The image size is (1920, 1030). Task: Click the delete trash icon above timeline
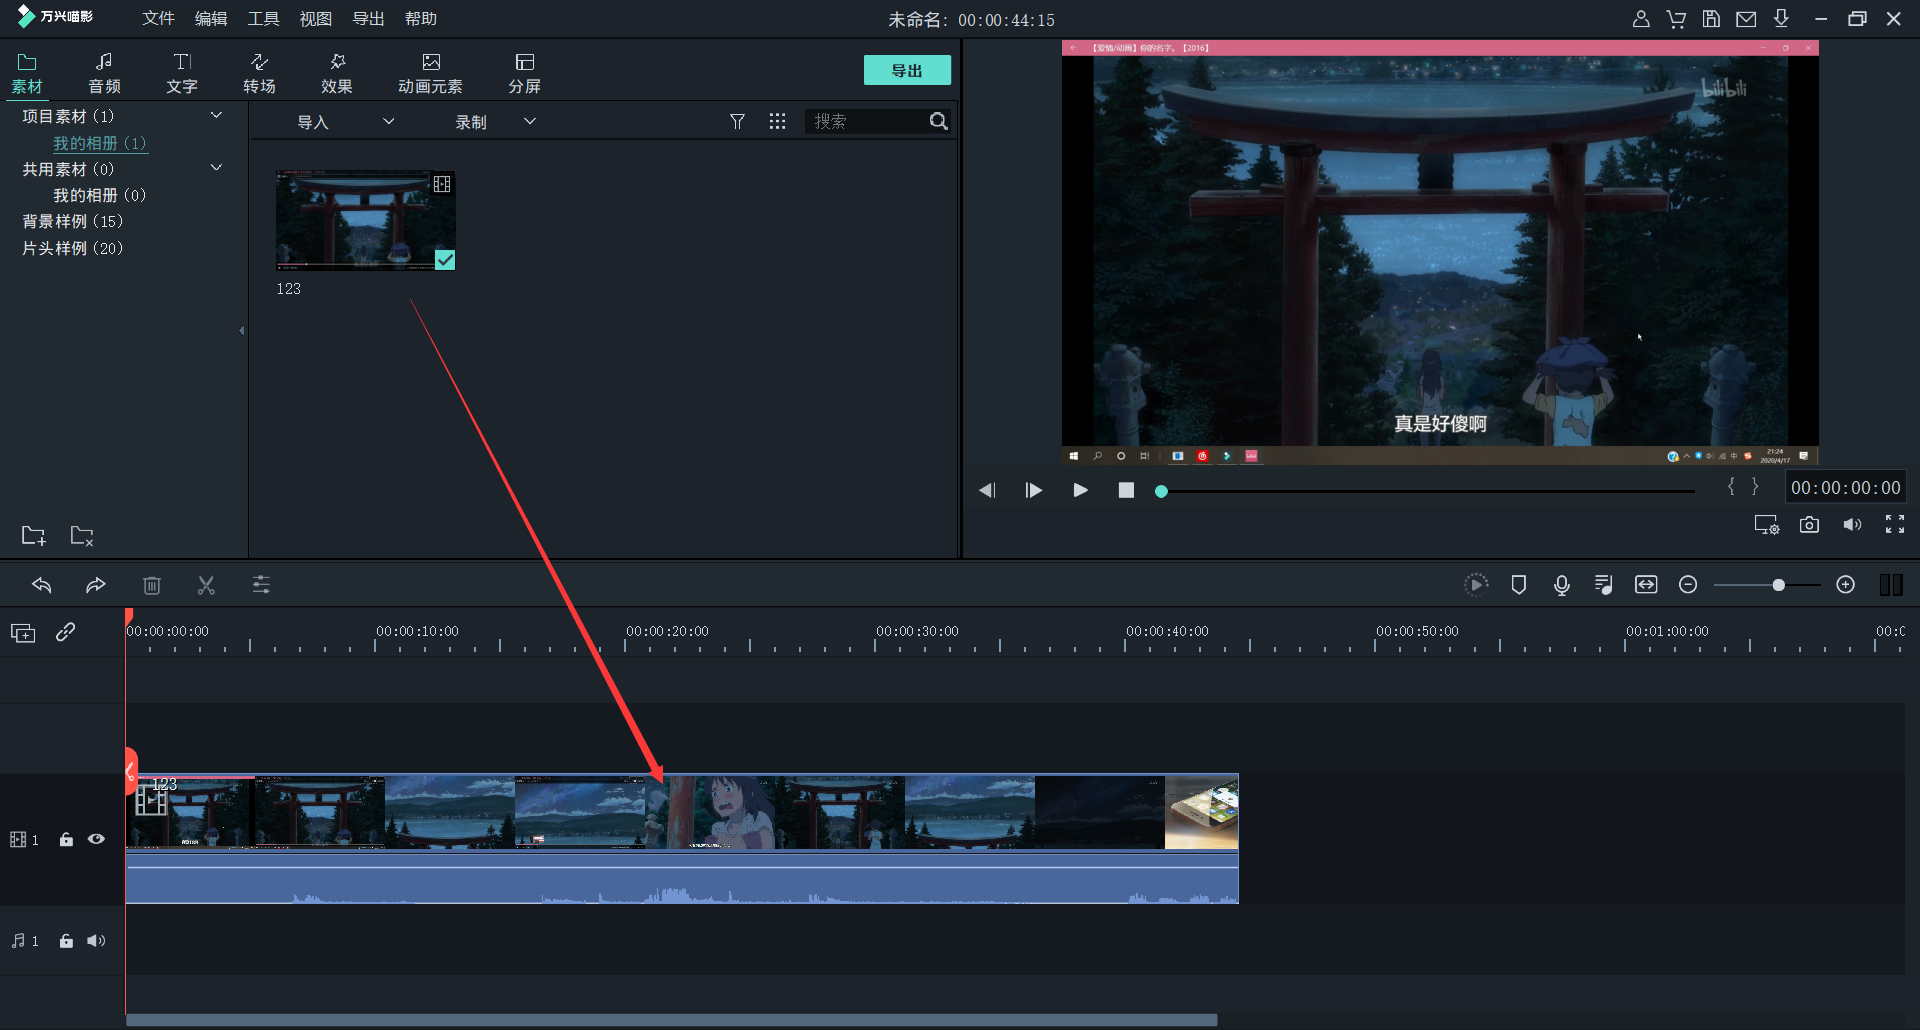tap(152, 585)
